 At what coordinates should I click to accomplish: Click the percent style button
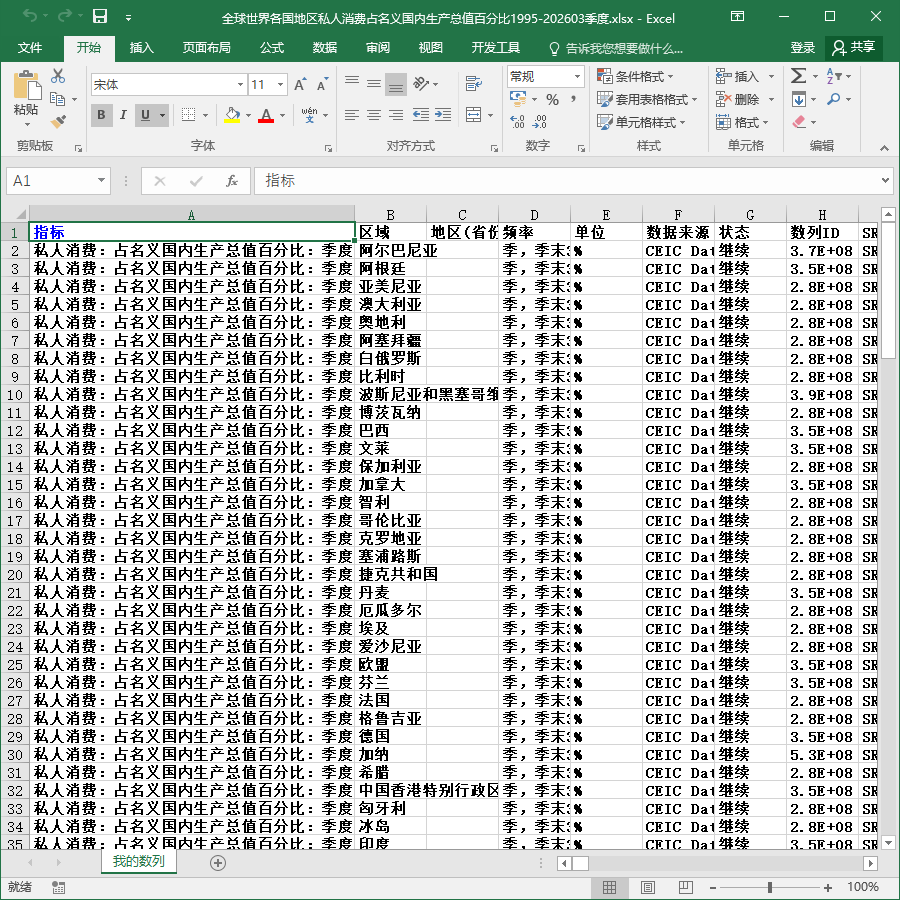click(x=552, y=100)
